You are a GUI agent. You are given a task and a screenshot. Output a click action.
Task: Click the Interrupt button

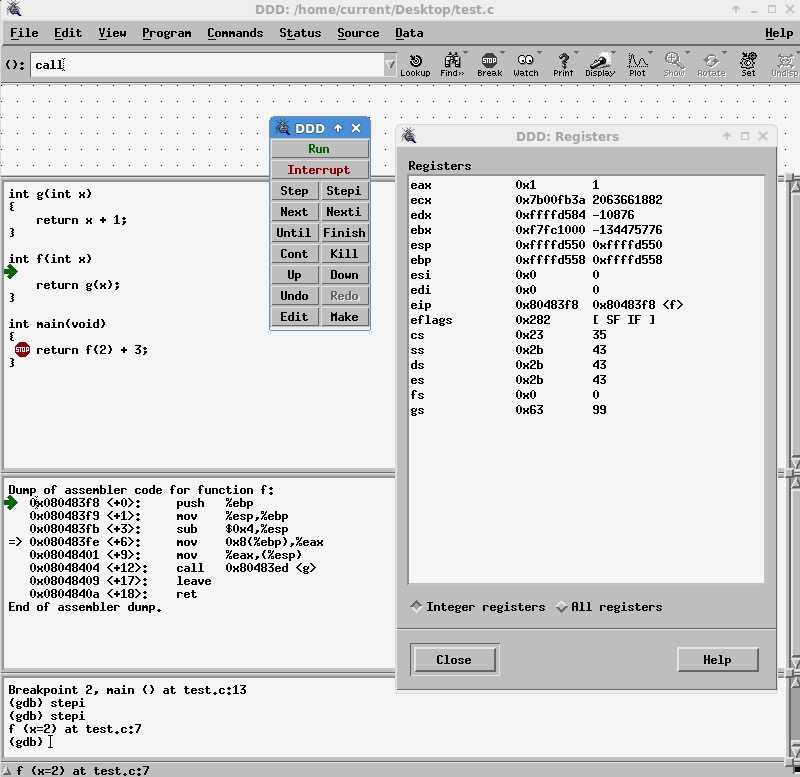coord(319,170)
